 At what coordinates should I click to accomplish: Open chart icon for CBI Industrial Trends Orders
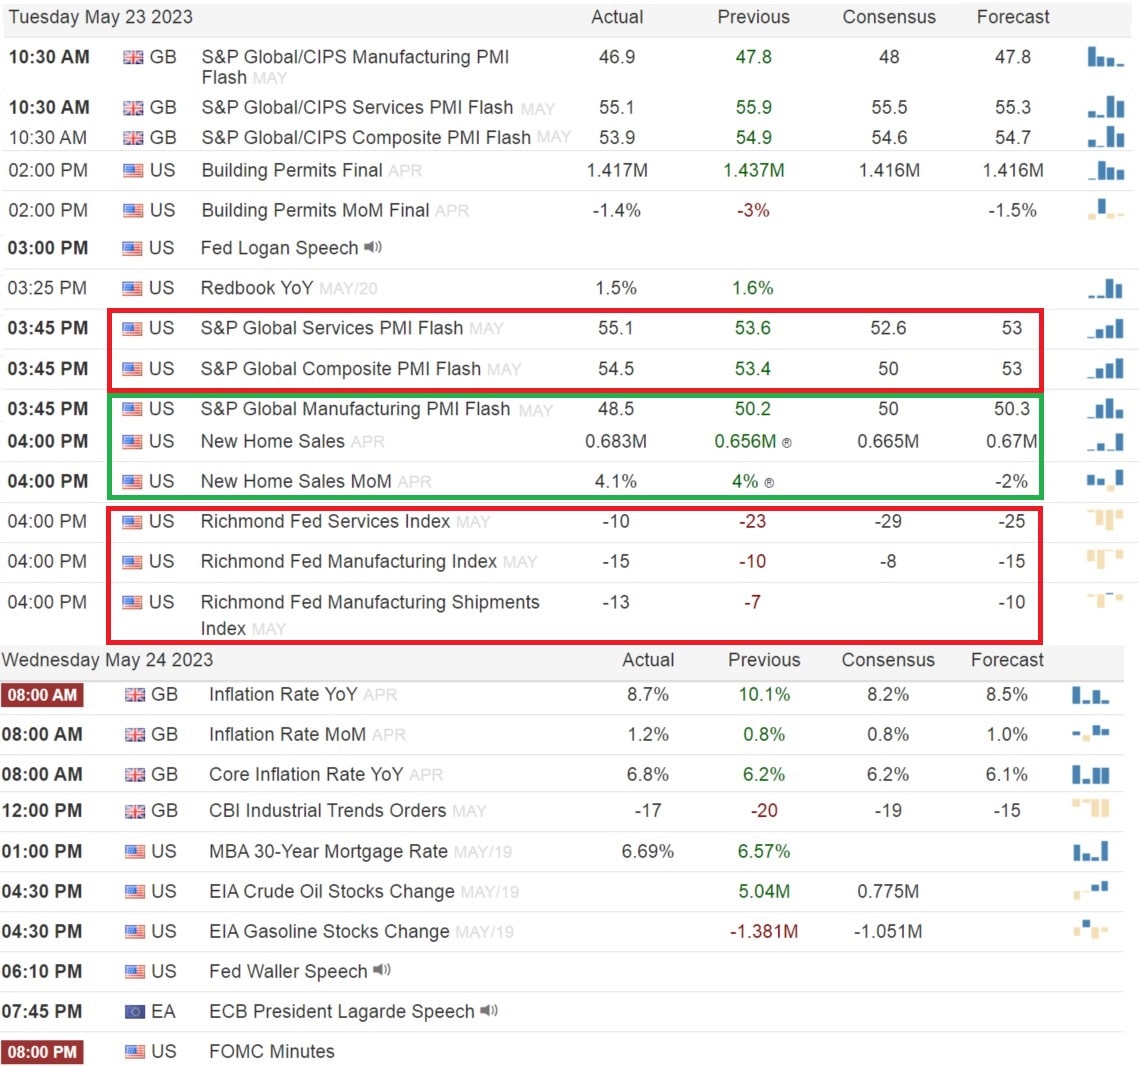[x=1090, y=807]
